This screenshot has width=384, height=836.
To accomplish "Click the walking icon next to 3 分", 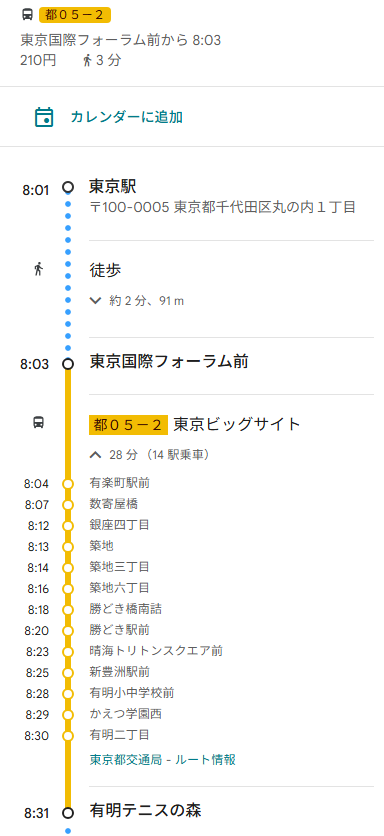I will point(87,61).
